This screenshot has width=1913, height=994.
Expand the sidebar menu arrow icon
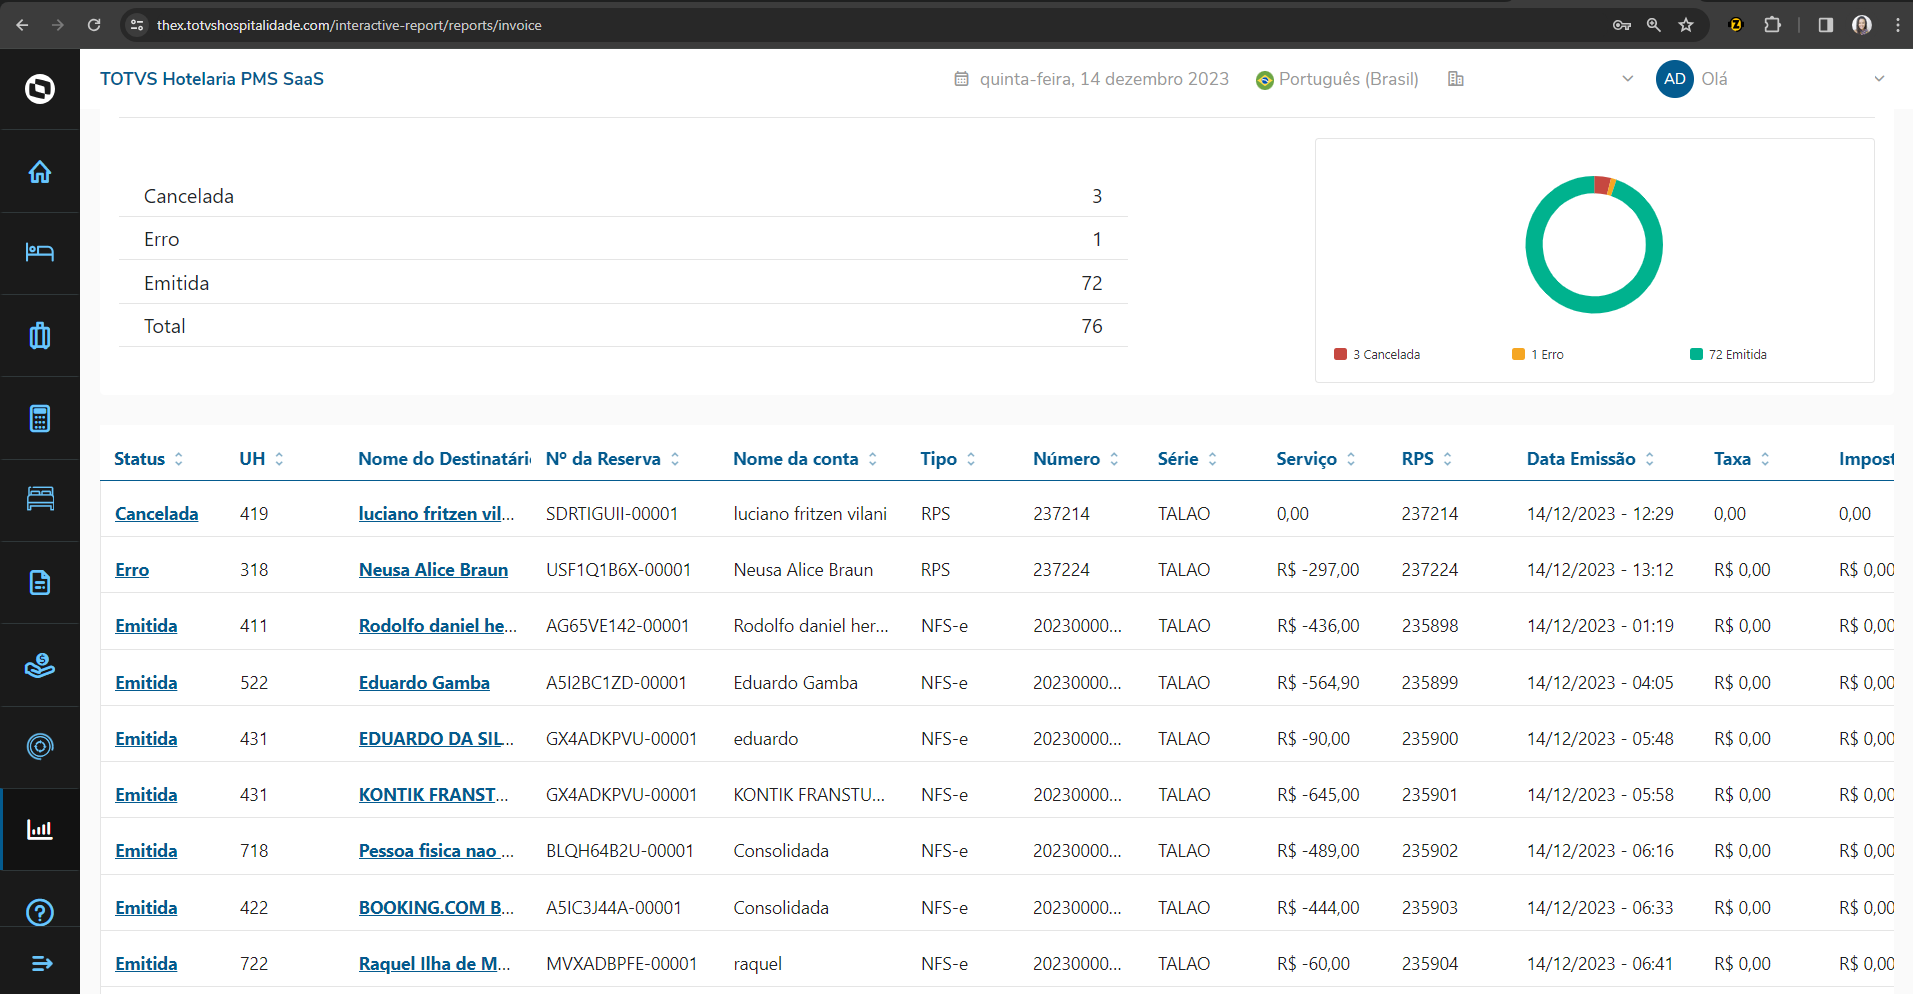click(x=41, y=963)
